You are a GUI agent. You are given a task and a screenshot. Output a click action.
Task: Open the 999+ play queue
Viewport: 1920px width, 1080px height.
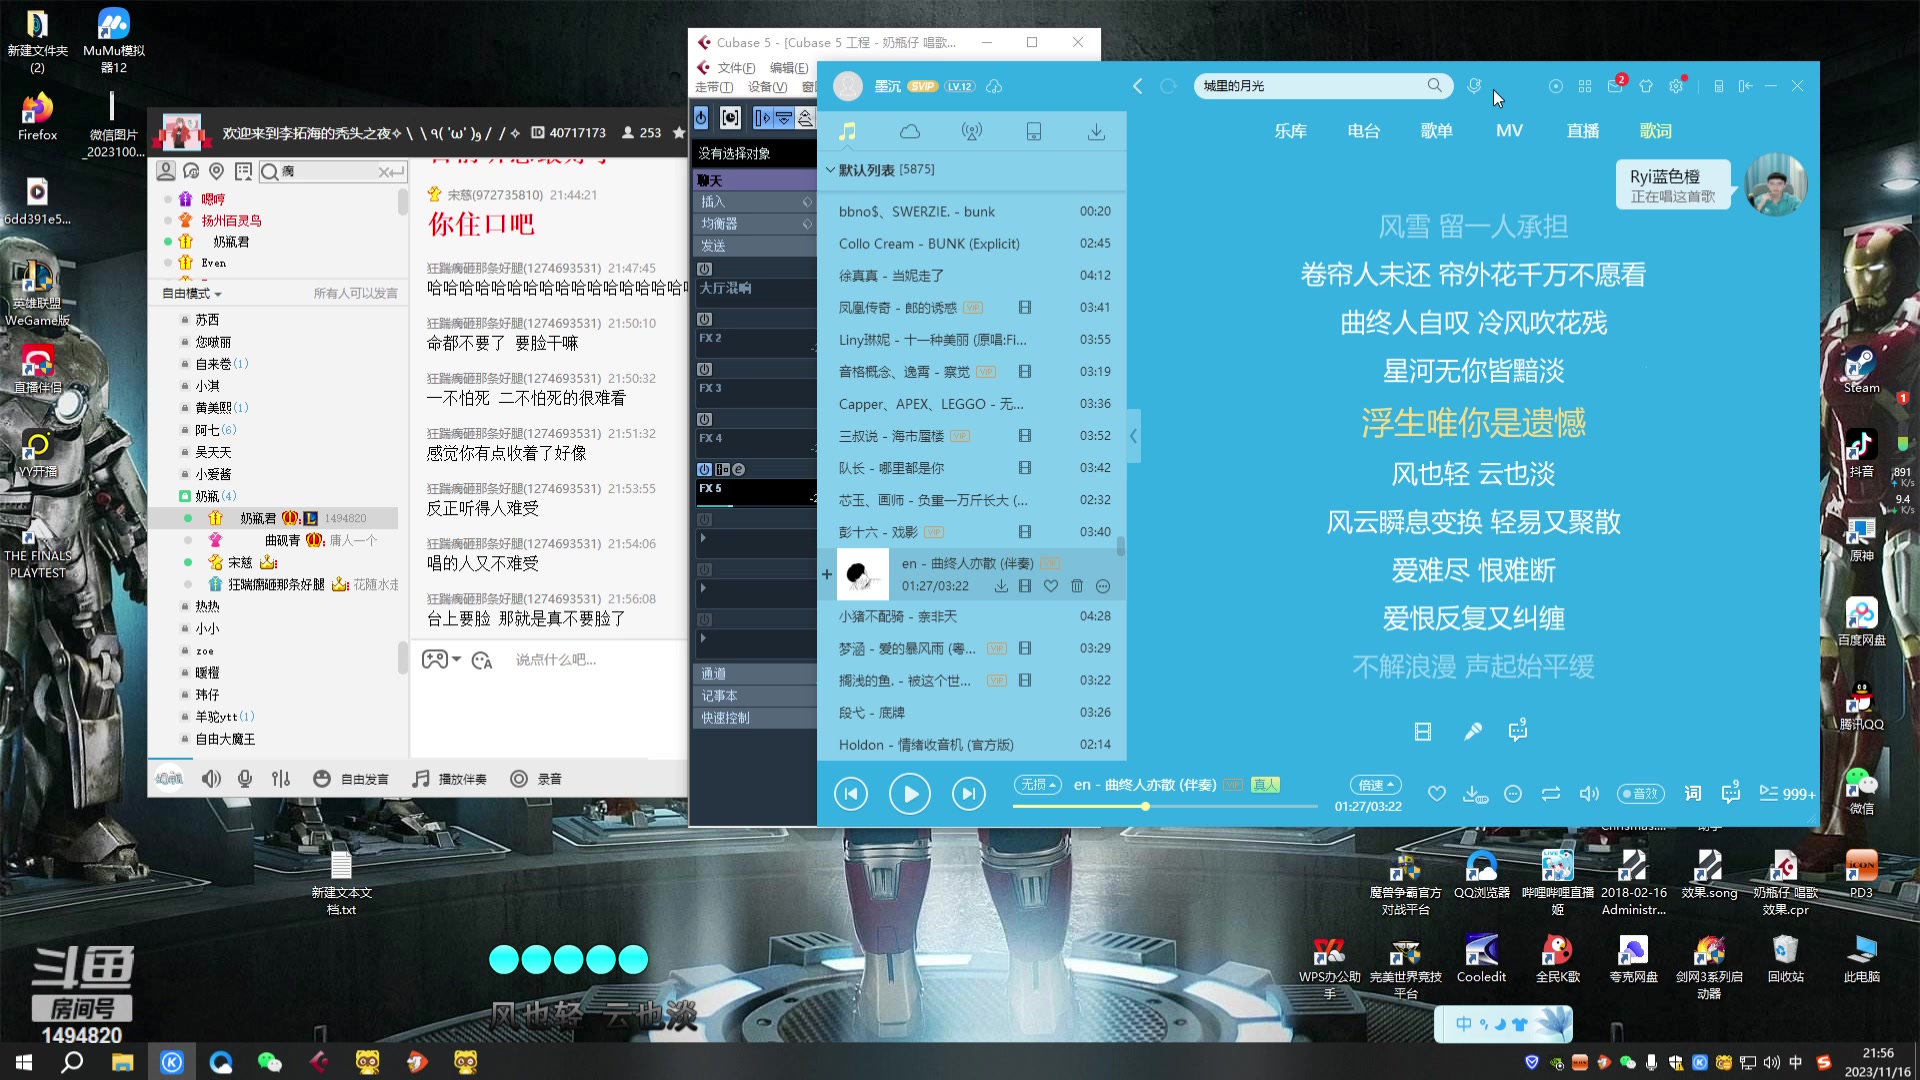click(x=1787, y=794)
